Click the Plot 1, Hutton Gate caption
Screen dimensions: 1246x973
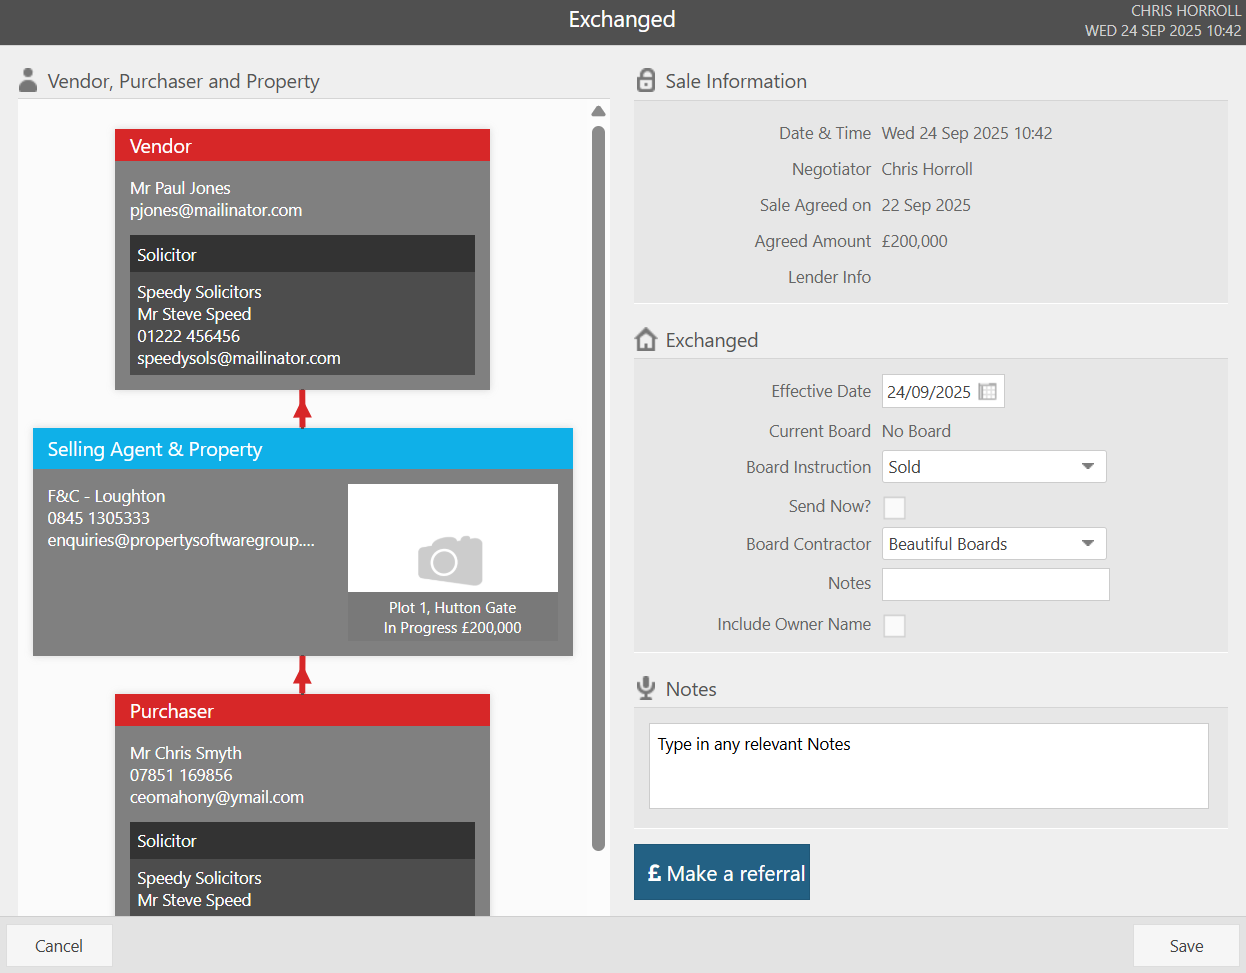tap(453, 608)
